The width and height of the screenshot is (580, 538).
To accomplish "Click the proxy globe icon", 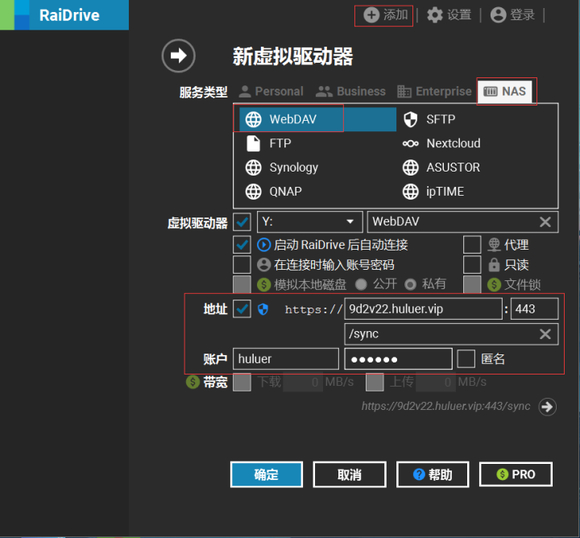I will click(x=494, y=245).
